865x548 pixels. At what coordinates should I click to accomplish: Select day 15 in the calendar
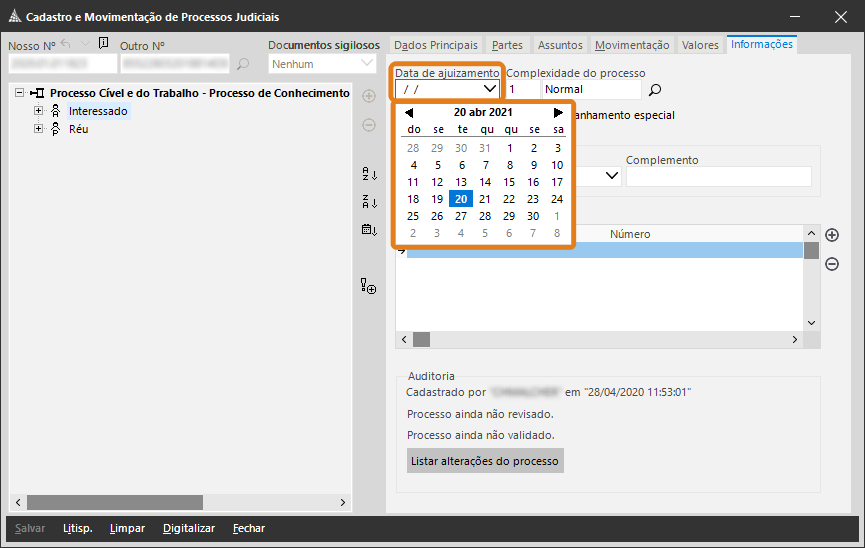point(509,182)
